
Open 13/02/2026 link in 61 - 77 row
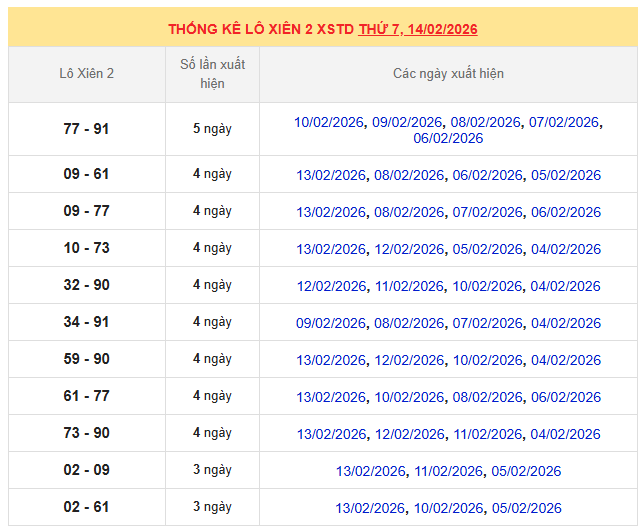(331, 397)
